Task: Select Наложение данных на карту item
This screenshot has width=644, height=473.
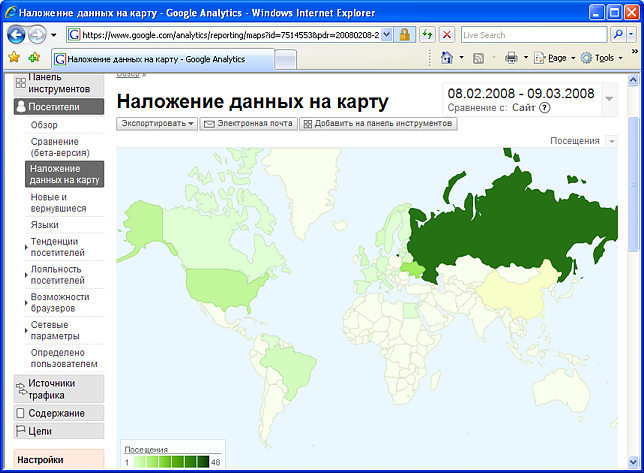Action: tap(64, 174)
